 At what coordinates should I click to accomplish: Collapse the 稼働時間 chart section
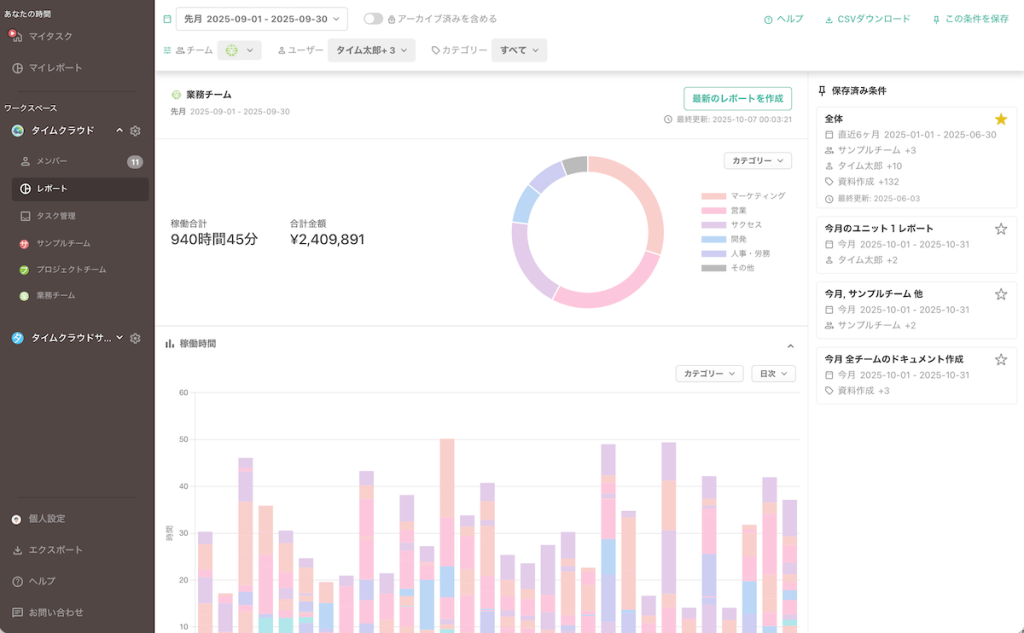click(790, 346)
